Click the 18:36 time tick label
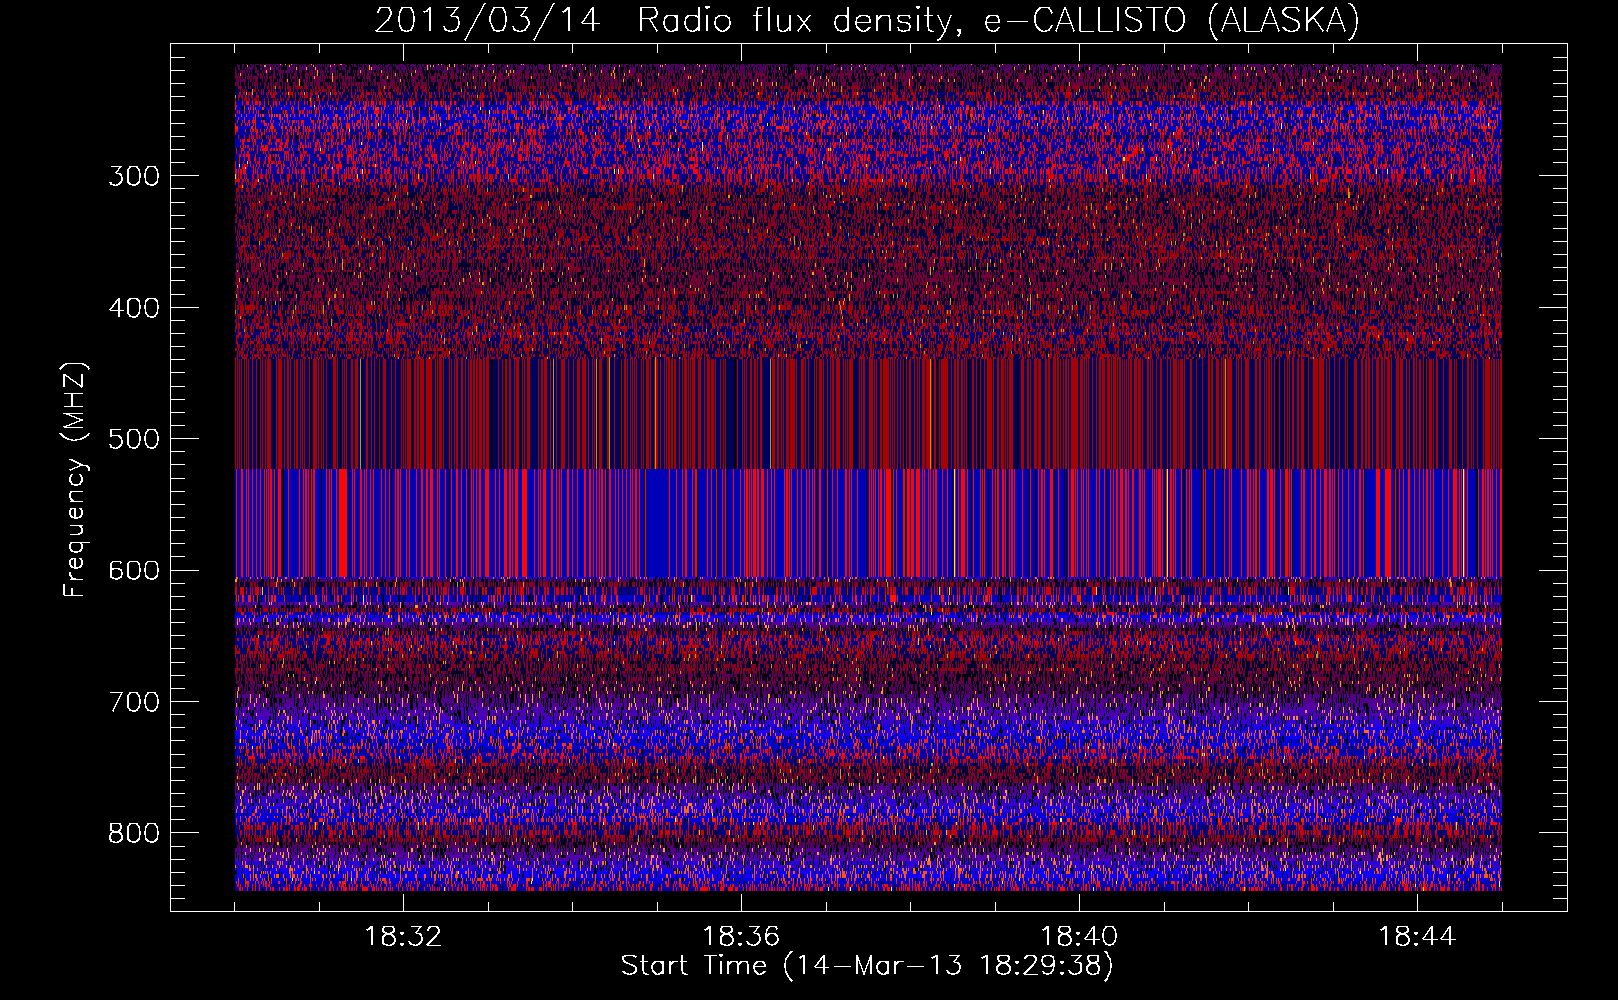1618x1000 pixels. (x=741, y=937)
